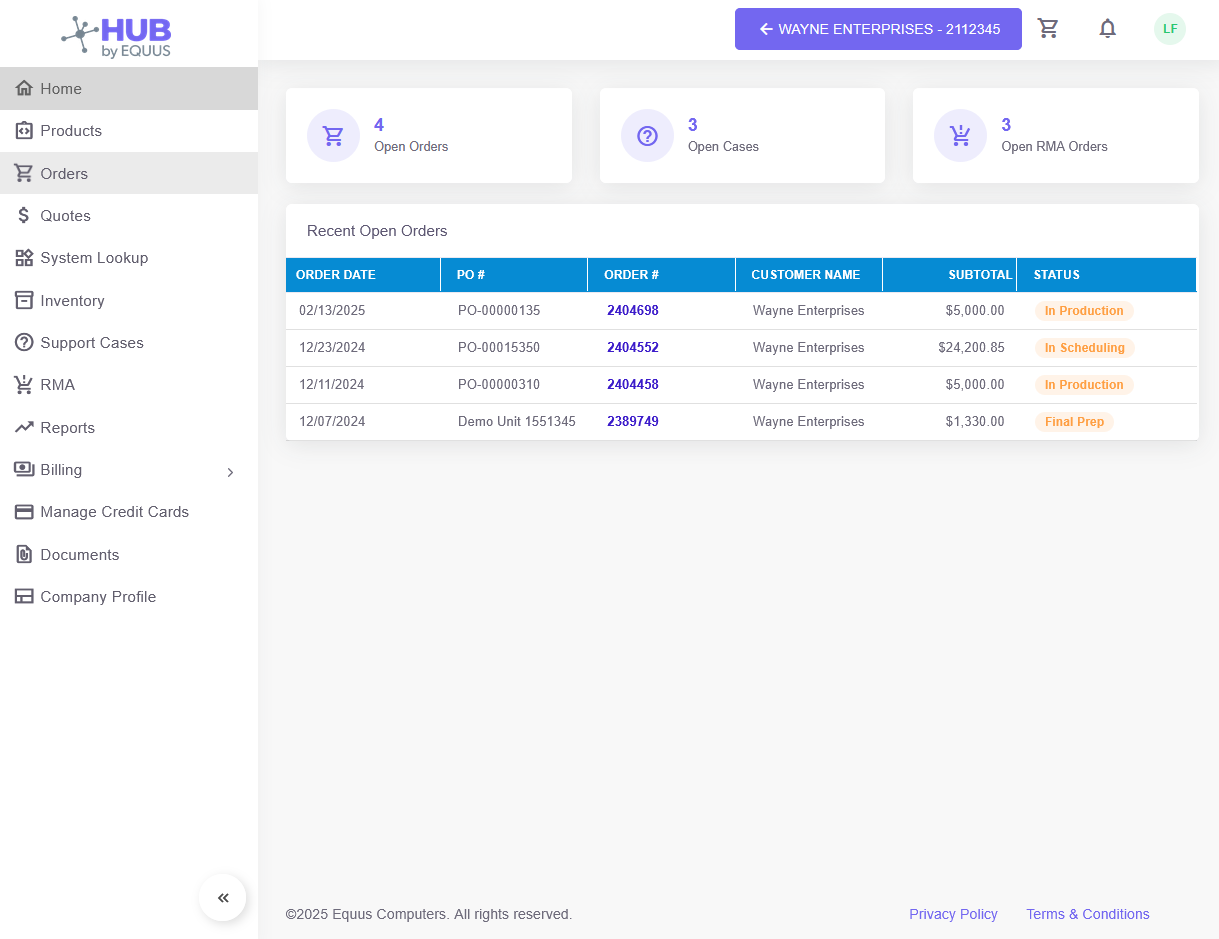Sort by the PO # column header
Image resolution: width=1219 pixels, height=939 pixels.
pyautogui.click(x=514, y=275)
